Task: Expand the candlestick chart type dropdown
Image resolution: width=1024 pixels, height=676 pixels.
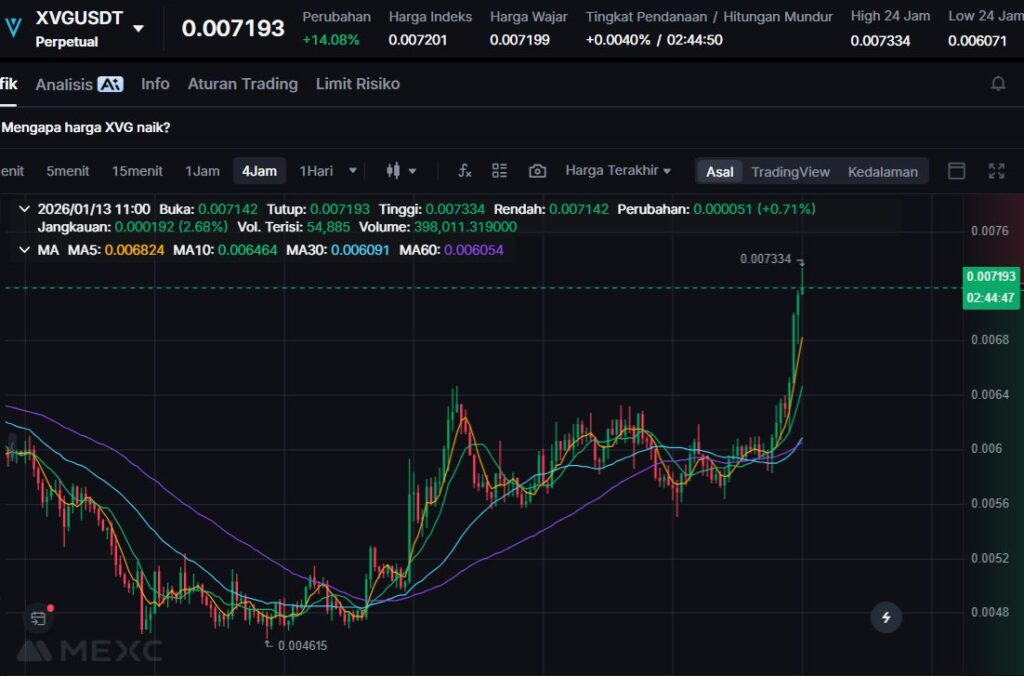Action: 401,171
